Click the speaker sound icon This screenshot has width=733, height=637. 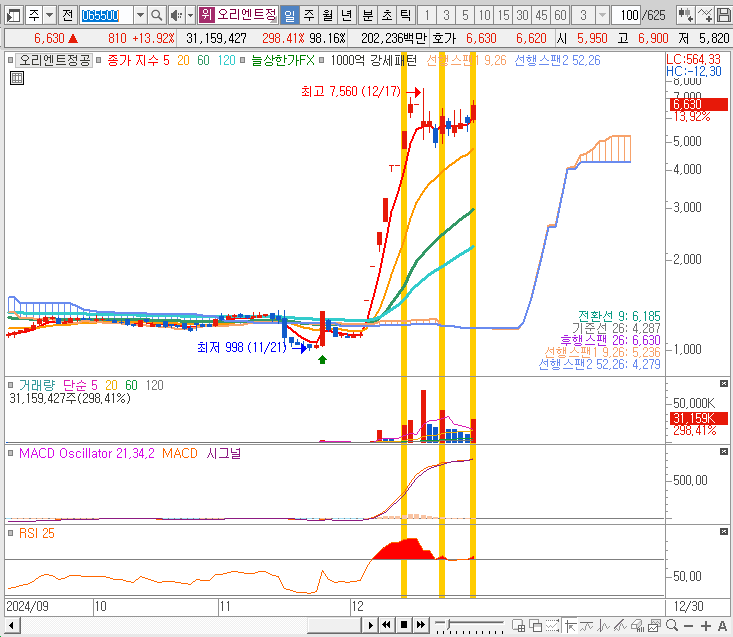click(176, 15)
